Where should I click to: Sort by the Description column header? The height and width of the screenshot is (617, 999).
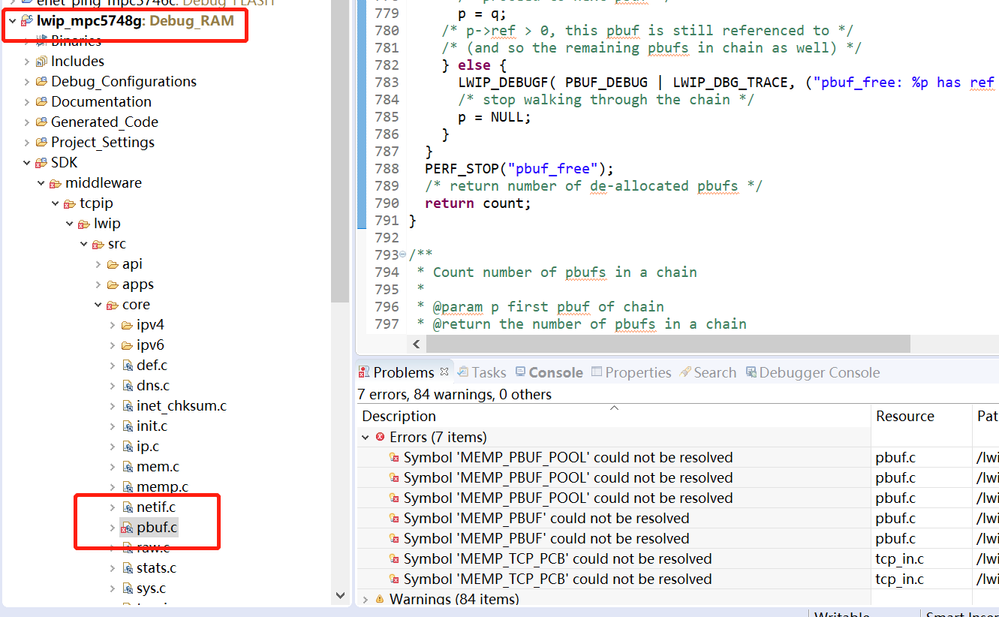point(614,416)
